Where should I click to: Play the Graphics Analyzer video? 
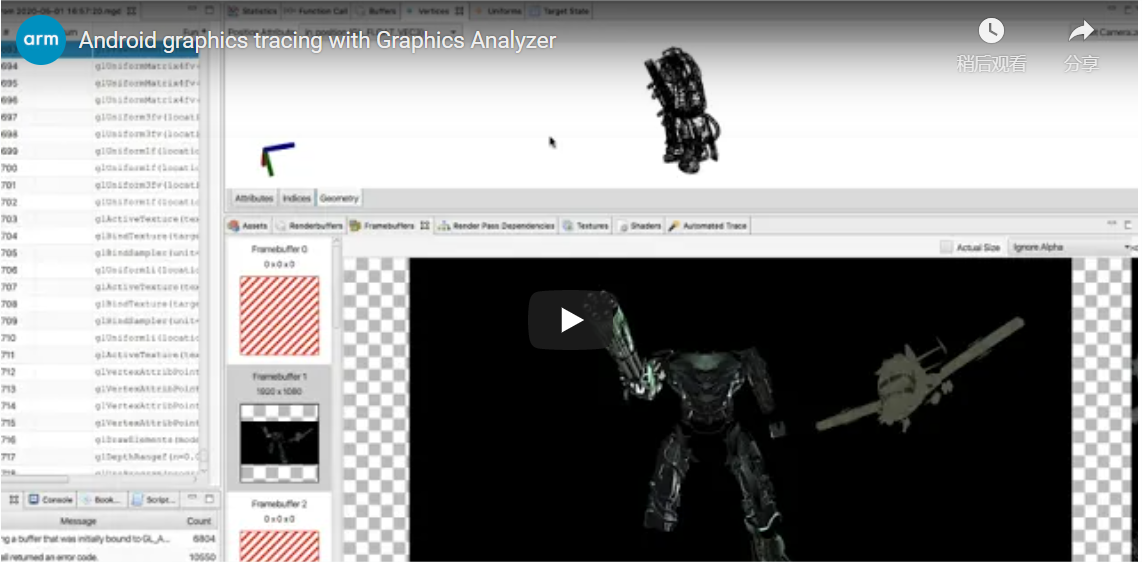coord(570,320)
